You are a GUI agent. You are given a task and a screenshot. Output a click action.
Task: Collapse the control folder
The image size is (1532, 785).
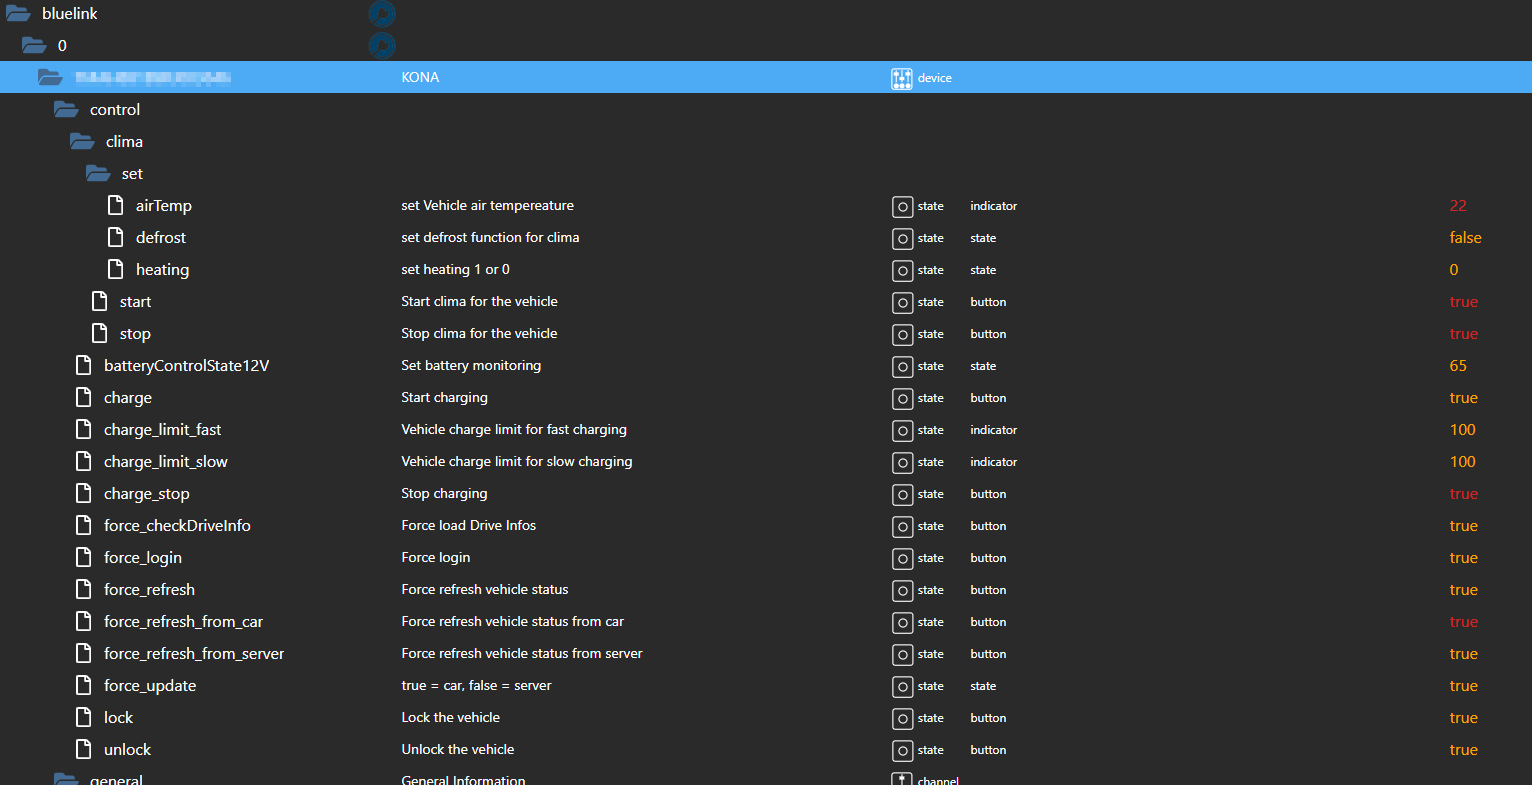tap(66, 110)
